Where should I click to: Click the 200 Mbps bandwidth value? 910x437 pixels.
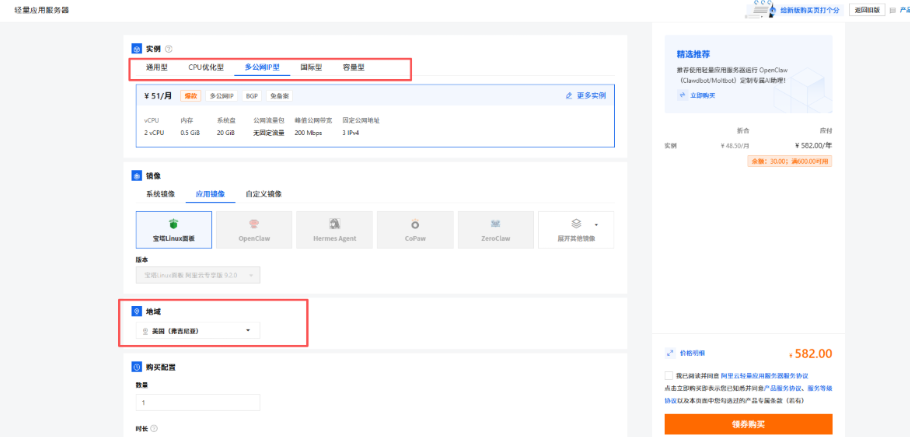pos(309,133)
